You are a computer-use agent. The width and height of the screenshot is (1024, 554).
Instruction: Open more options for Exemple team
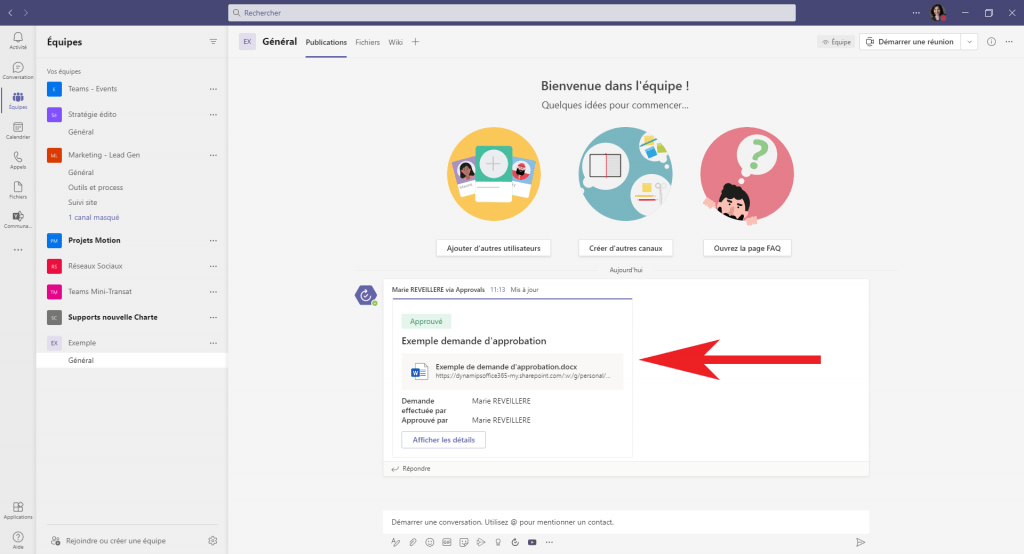tap(213, 343)
